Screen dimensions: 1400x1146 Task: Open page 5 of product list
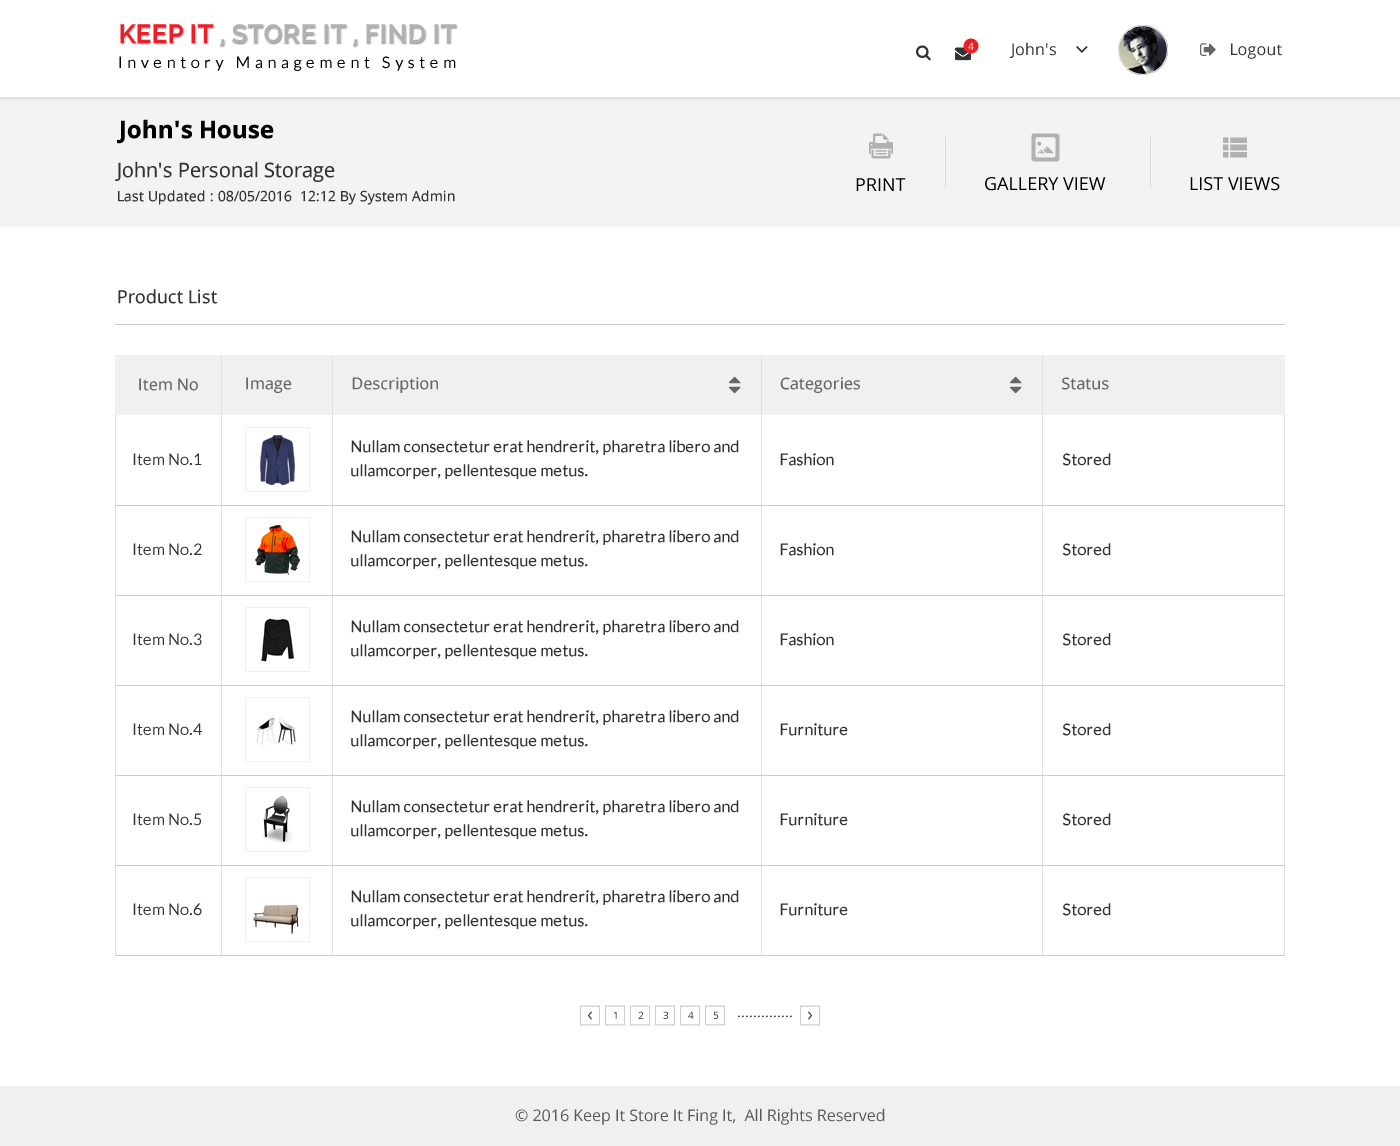715,1015
